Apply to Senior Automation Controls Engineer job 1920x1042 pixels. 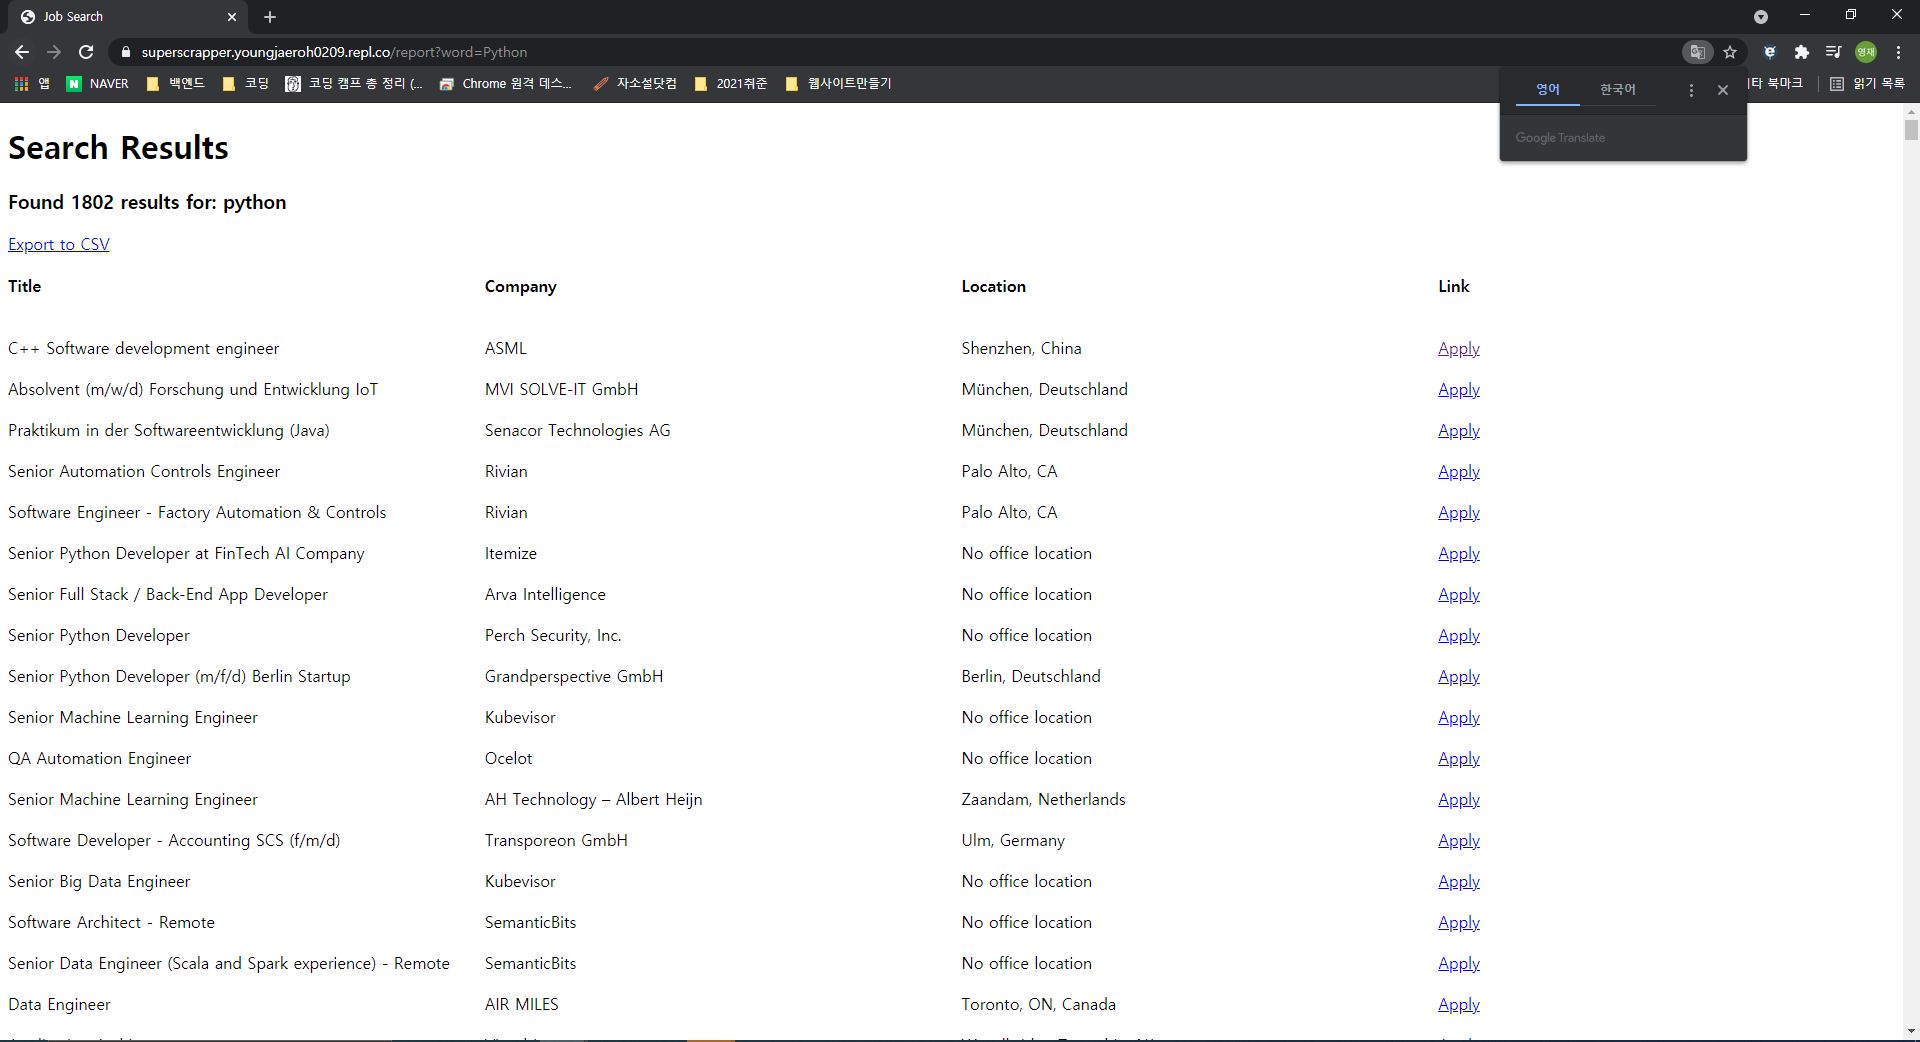[x=1459, y=471]
